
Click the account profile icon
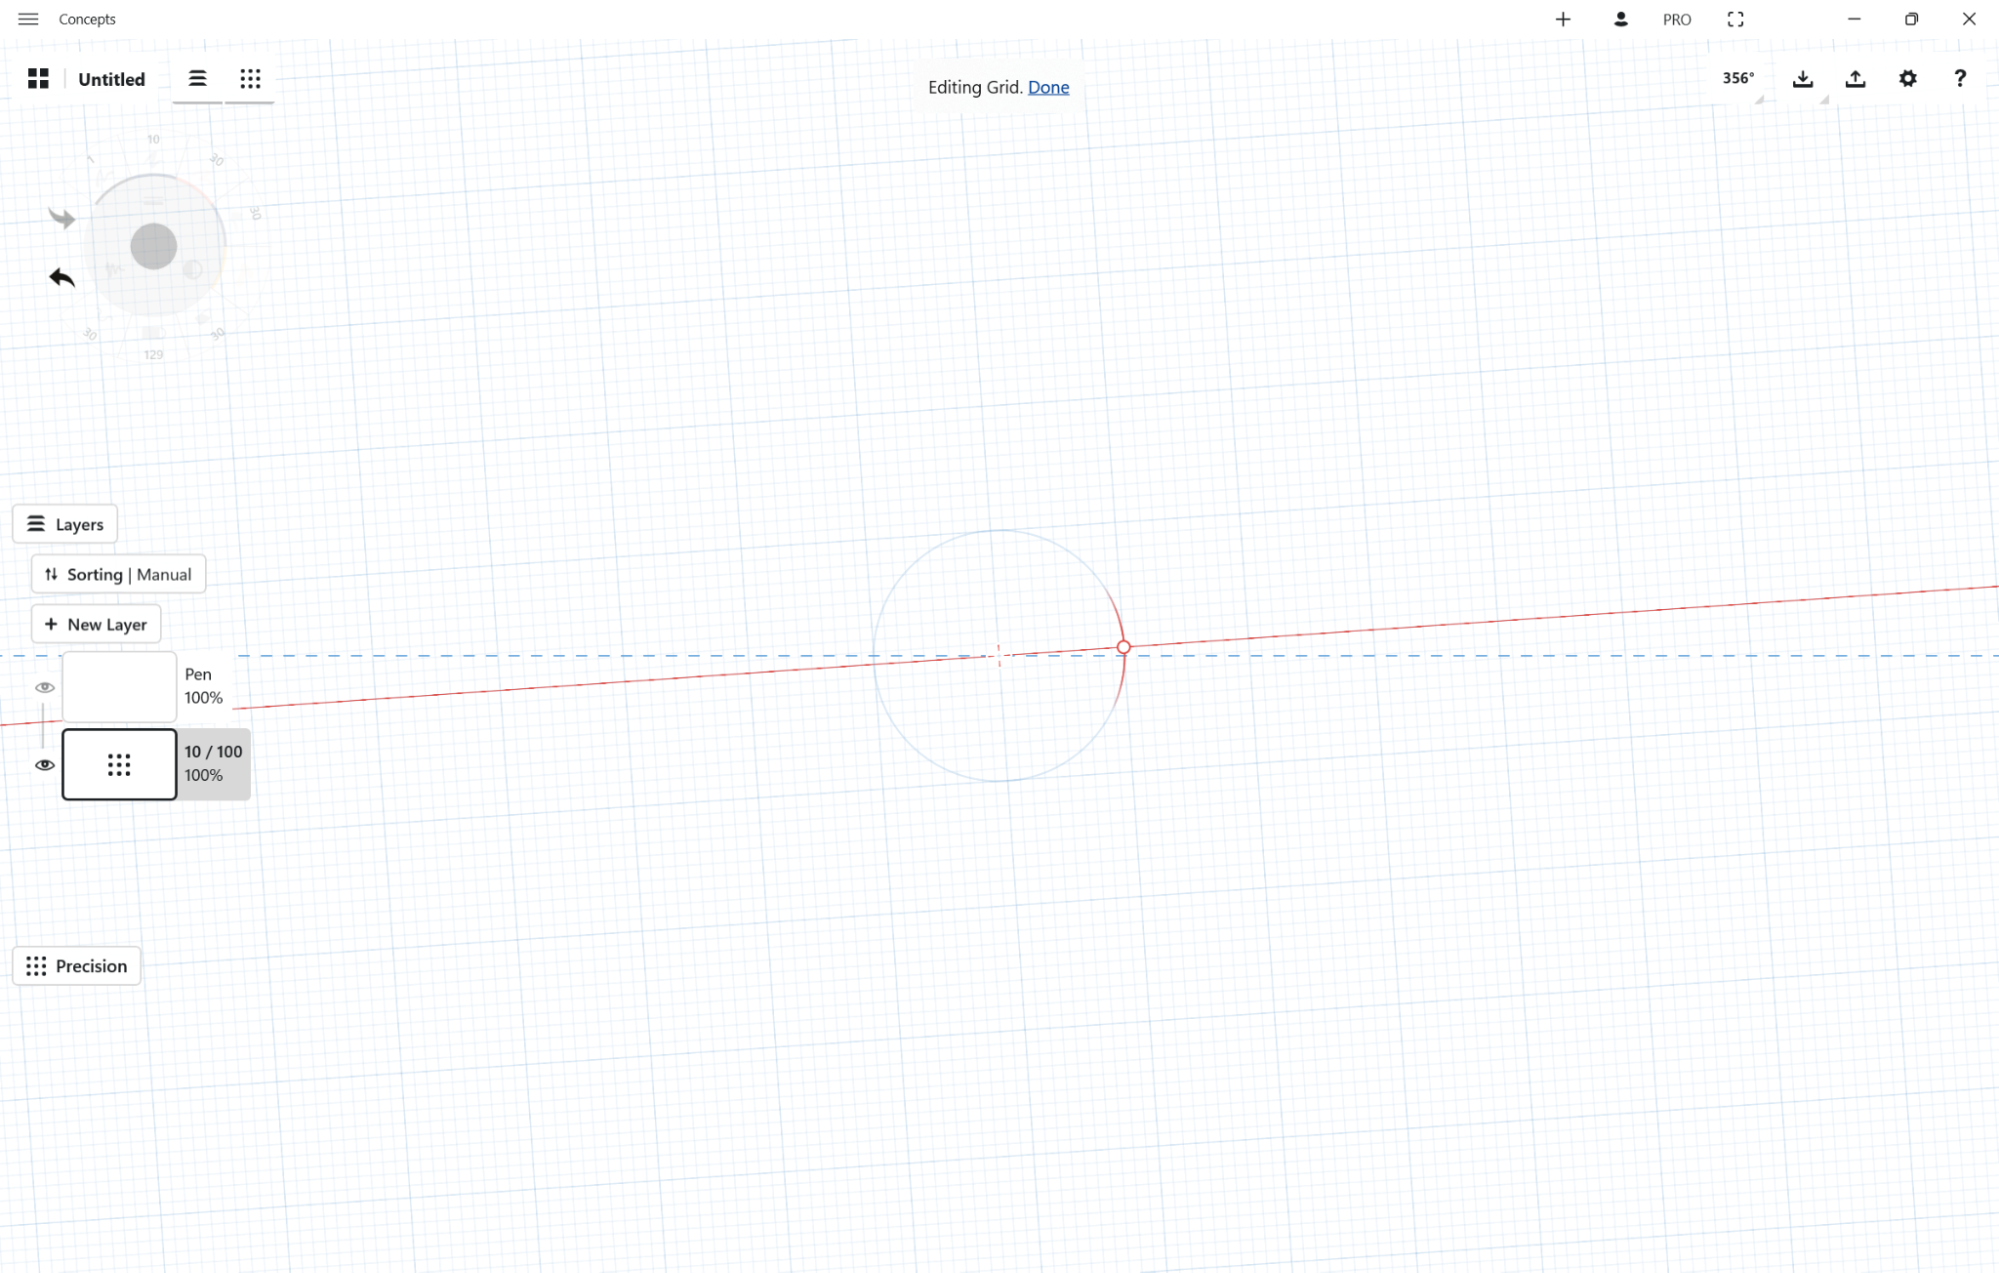pos(1620,19)
